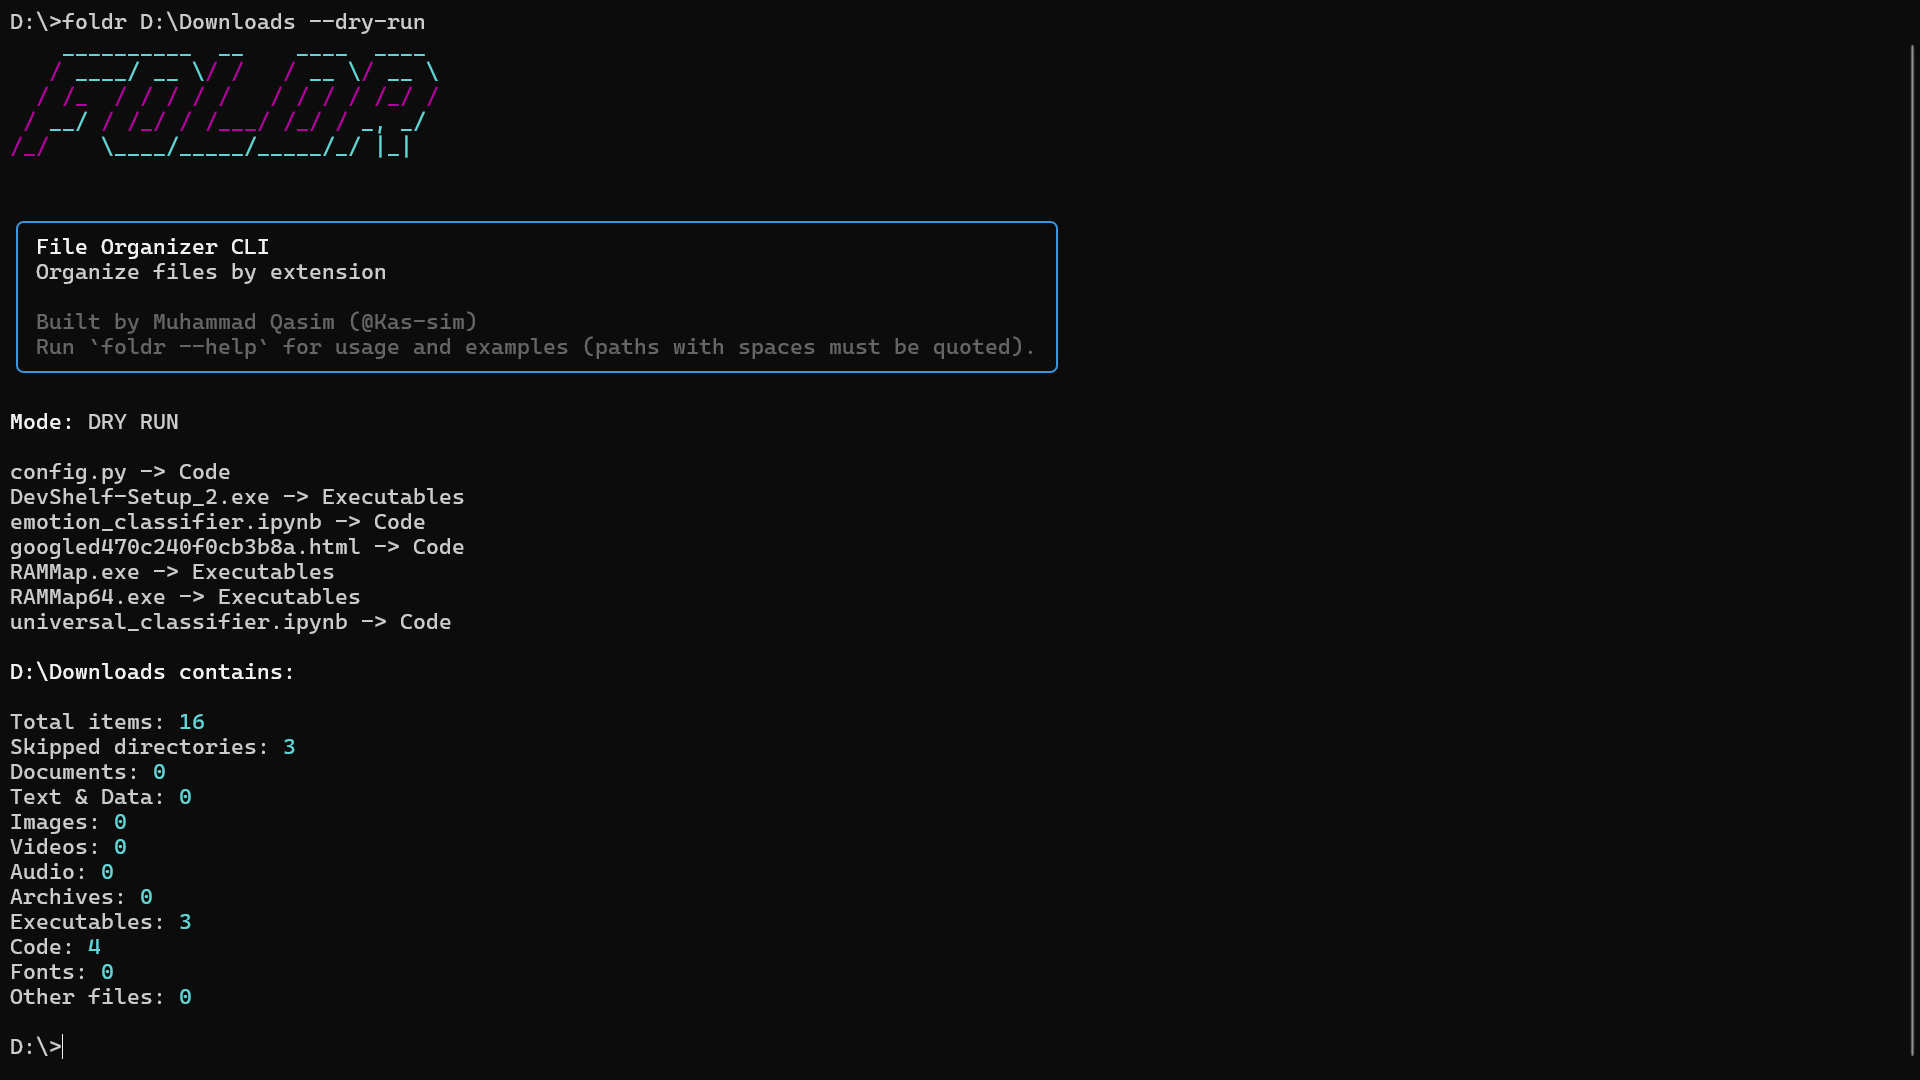Click the Skipped directories value 3
The width and height of the screenshot is (1920, 1080).
pyautogui.click(x=289, y=746)
